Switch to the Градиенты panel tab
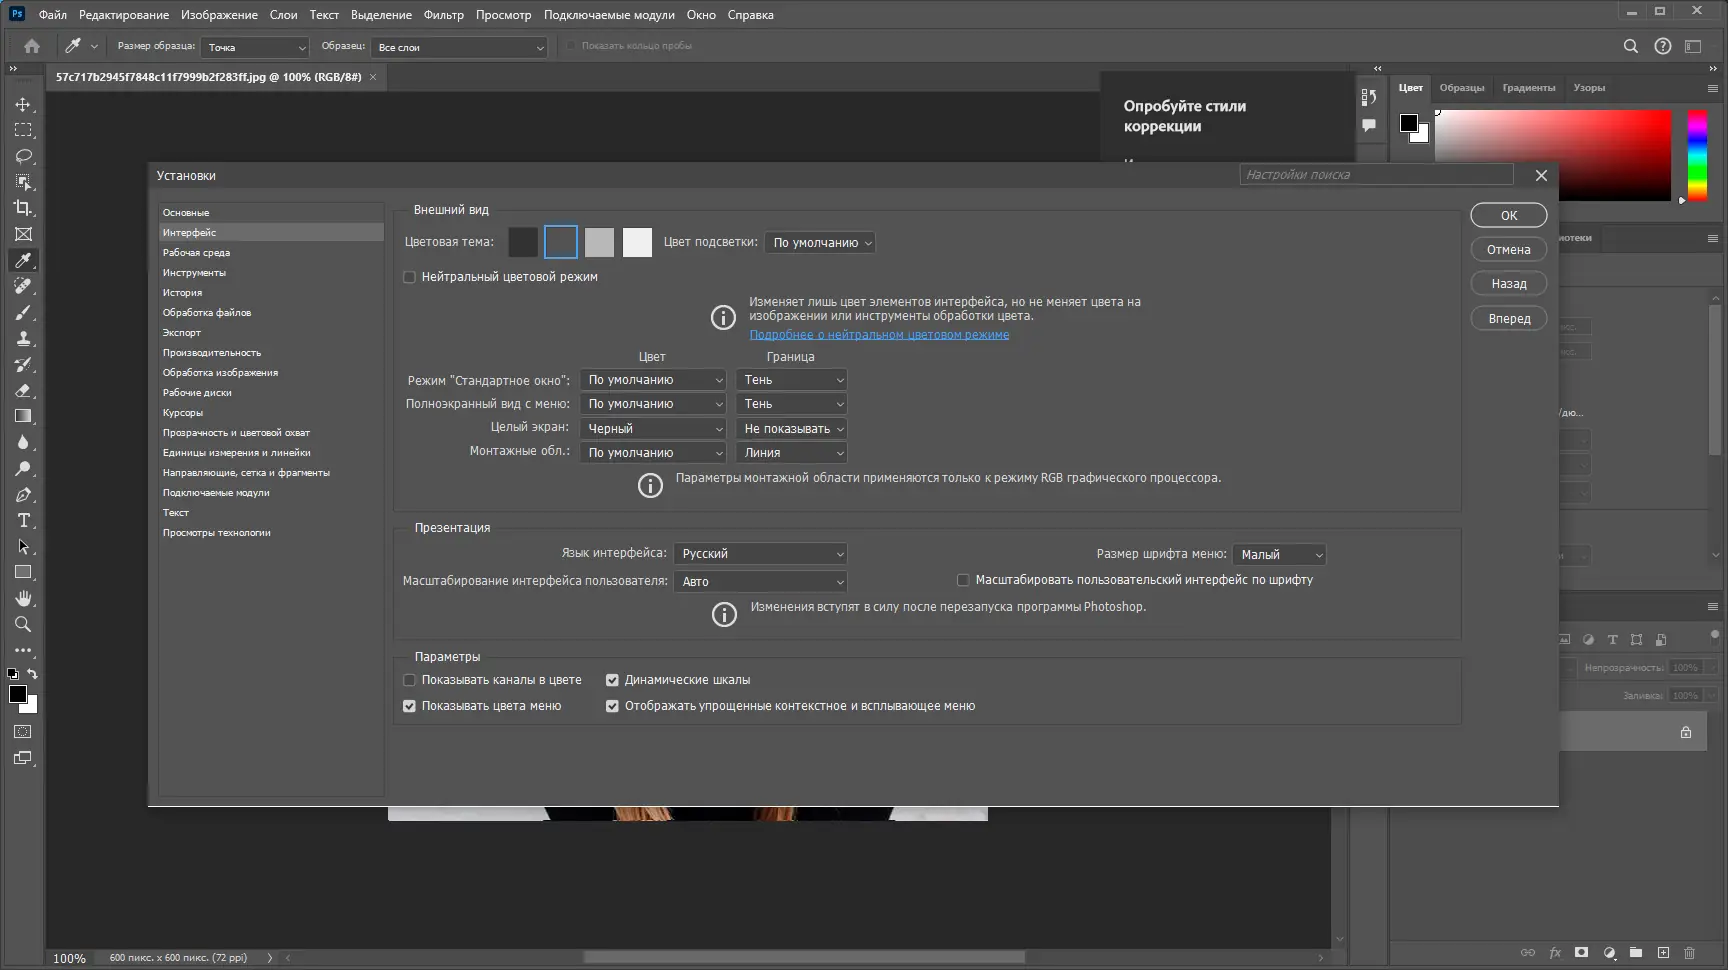 (x=1529, y=88)
